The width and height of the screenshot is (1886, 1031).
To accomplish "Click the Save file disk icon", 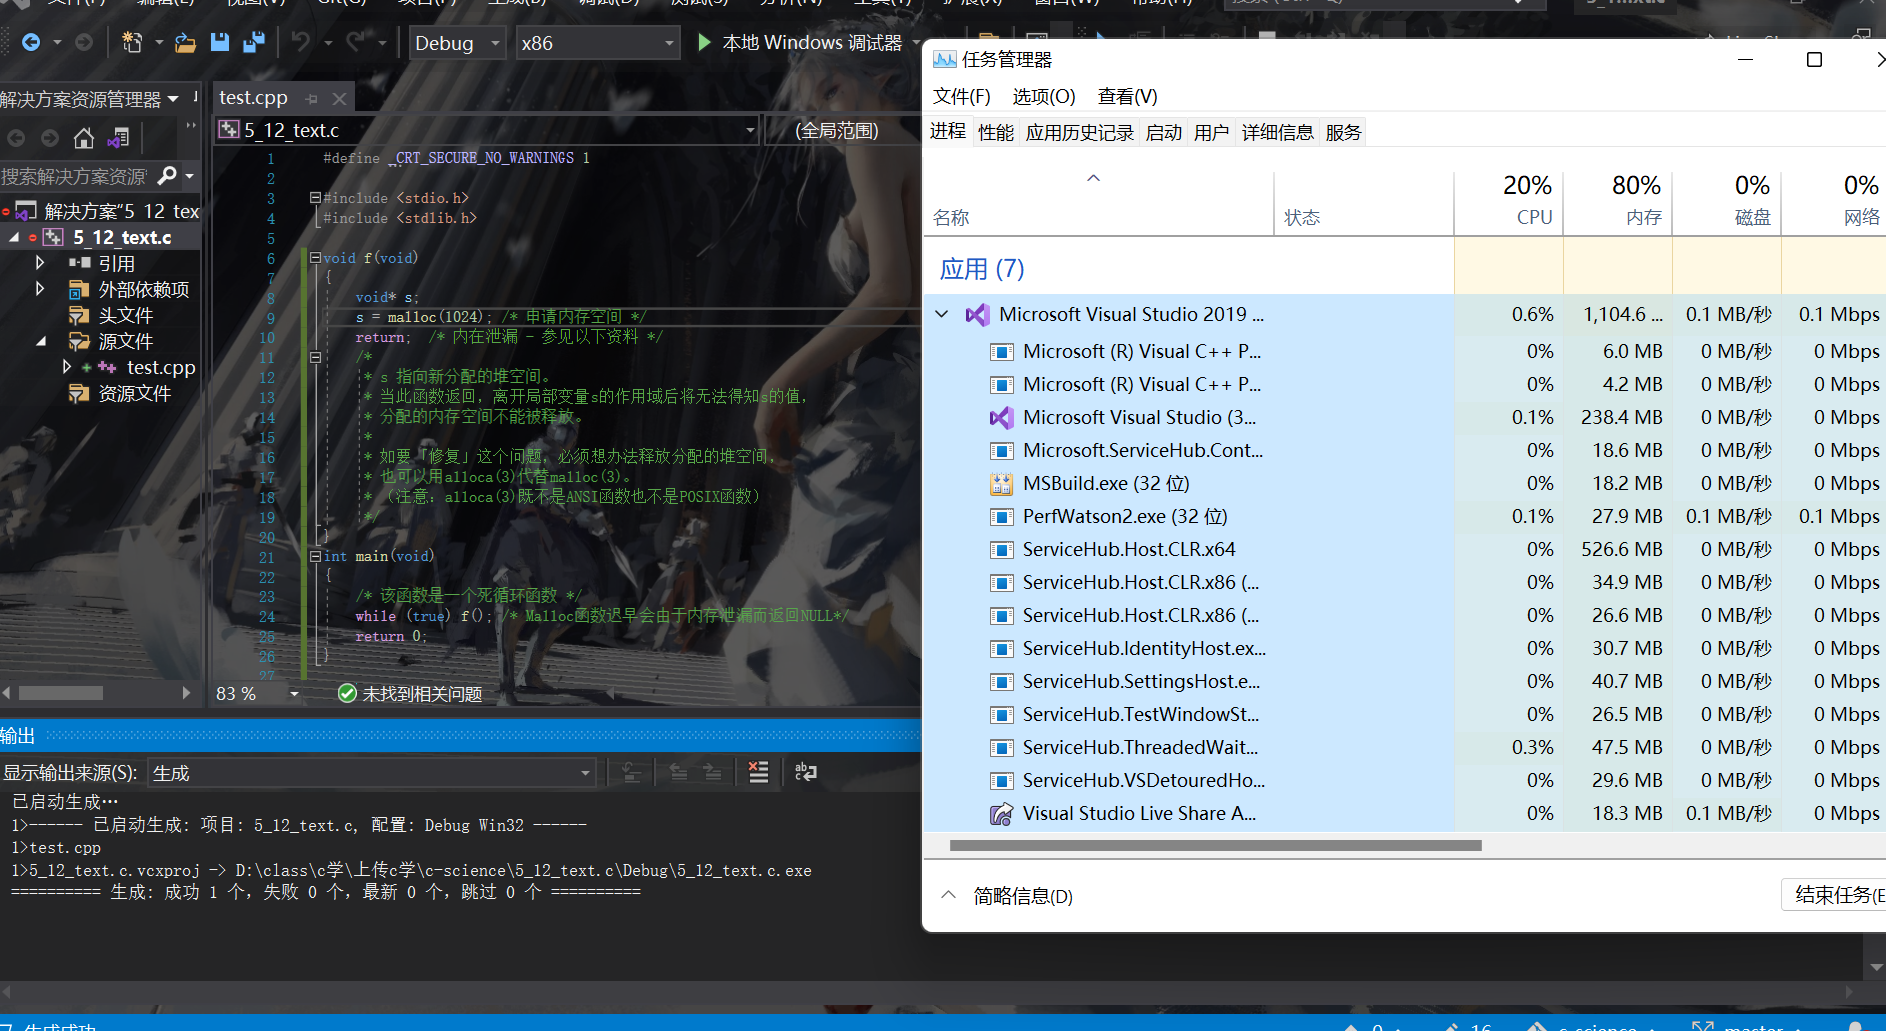I will [x=220, y=42].
